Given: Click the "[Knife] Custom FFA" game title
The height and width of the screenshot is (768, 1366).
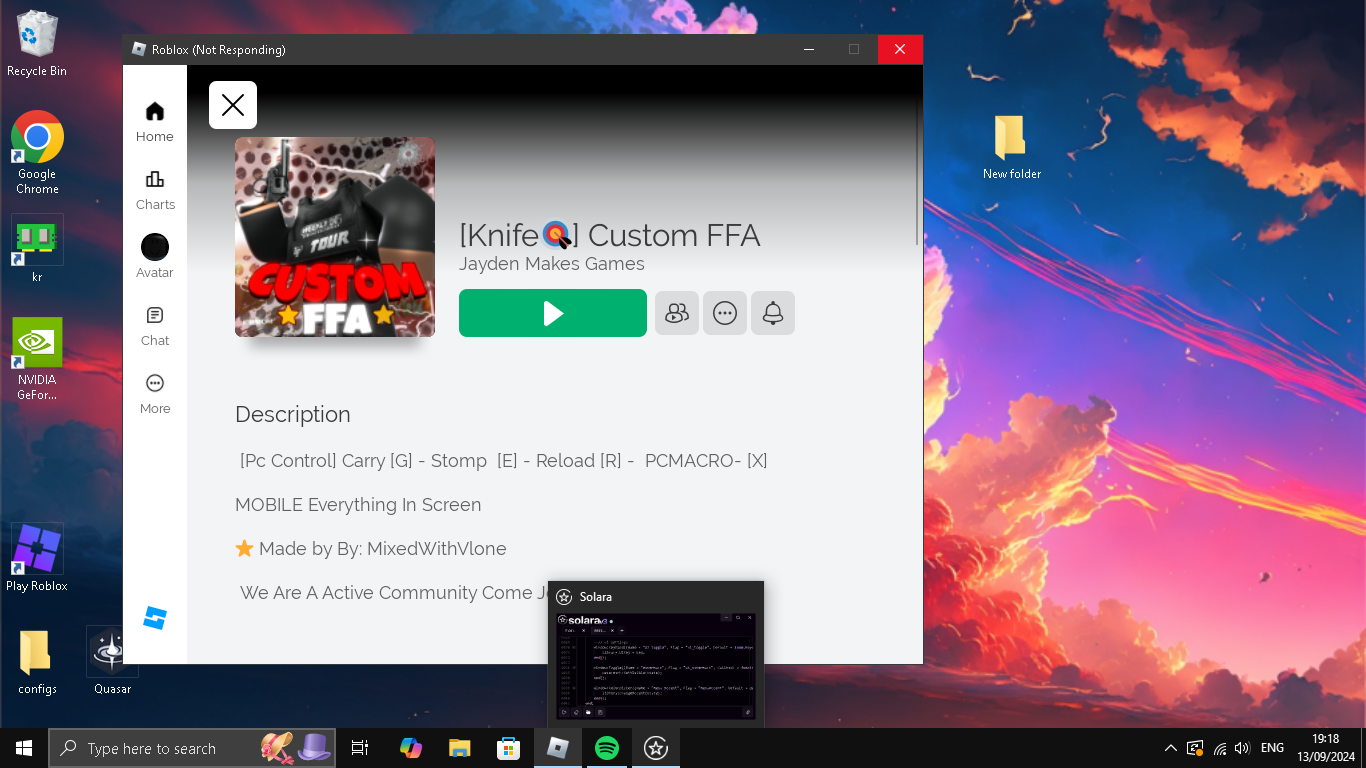Looking at the screenshot, I should (x=610, y=235).
